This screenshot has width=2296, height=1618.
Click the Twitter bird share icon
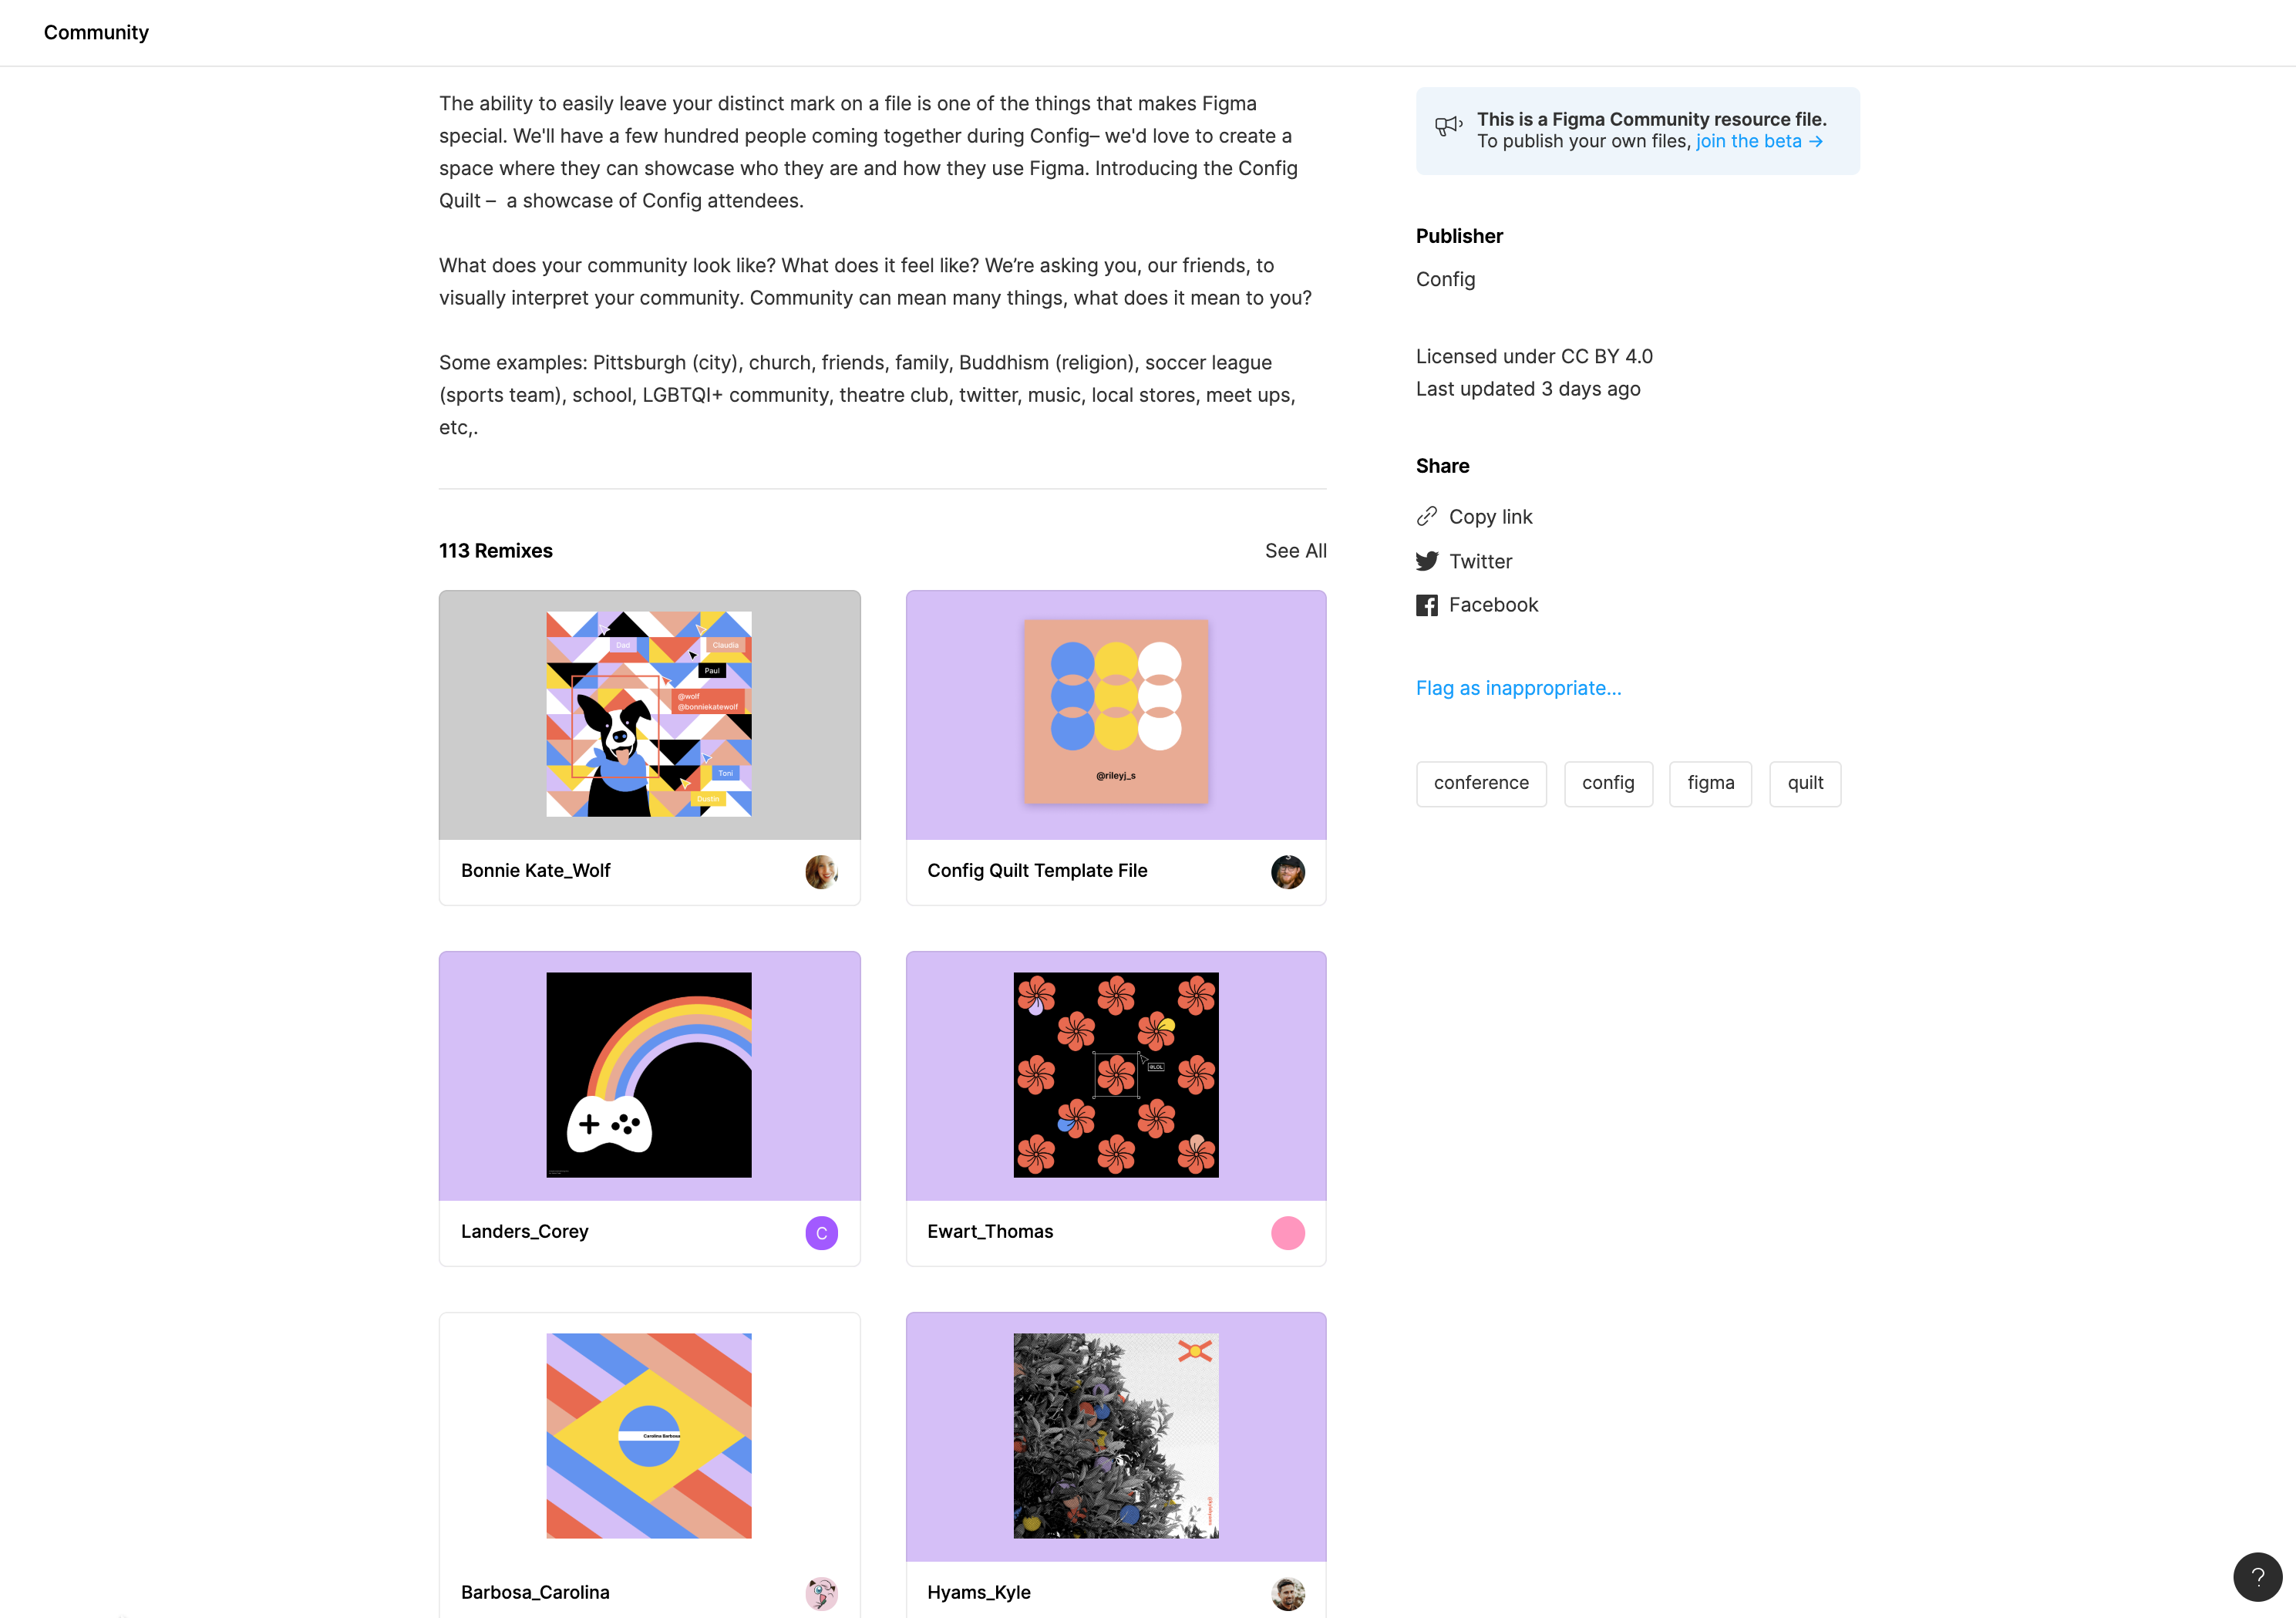(1426, 561)
